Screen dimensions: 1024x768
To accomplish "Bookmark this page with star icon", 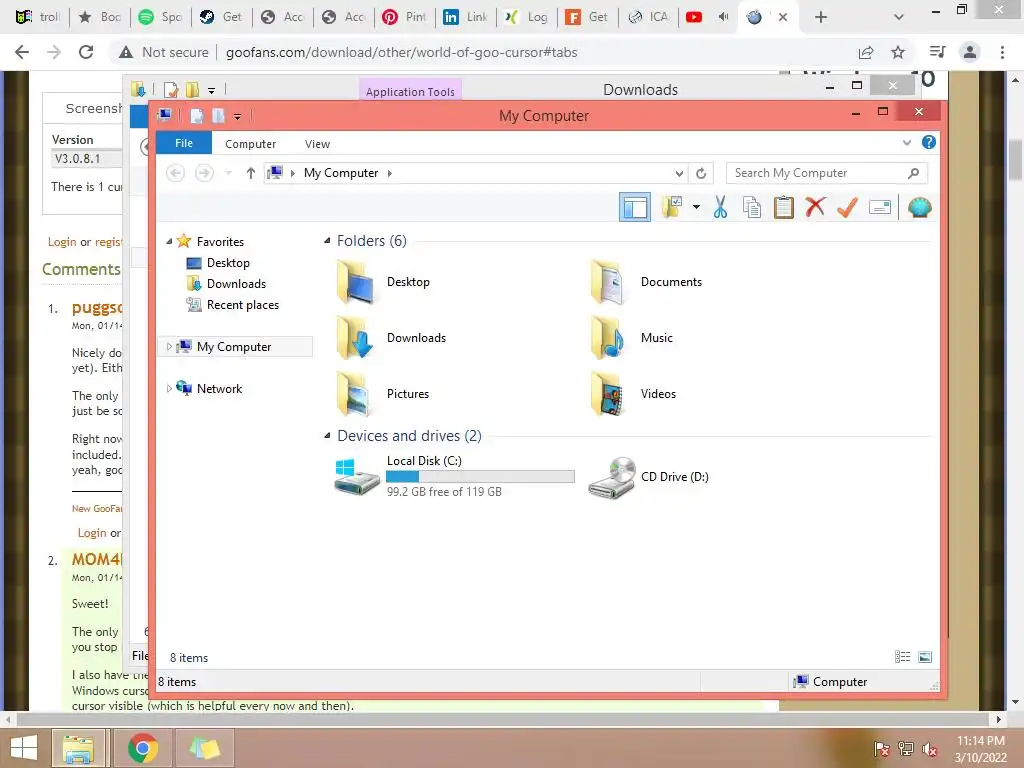I will click(x=898, y=52).
